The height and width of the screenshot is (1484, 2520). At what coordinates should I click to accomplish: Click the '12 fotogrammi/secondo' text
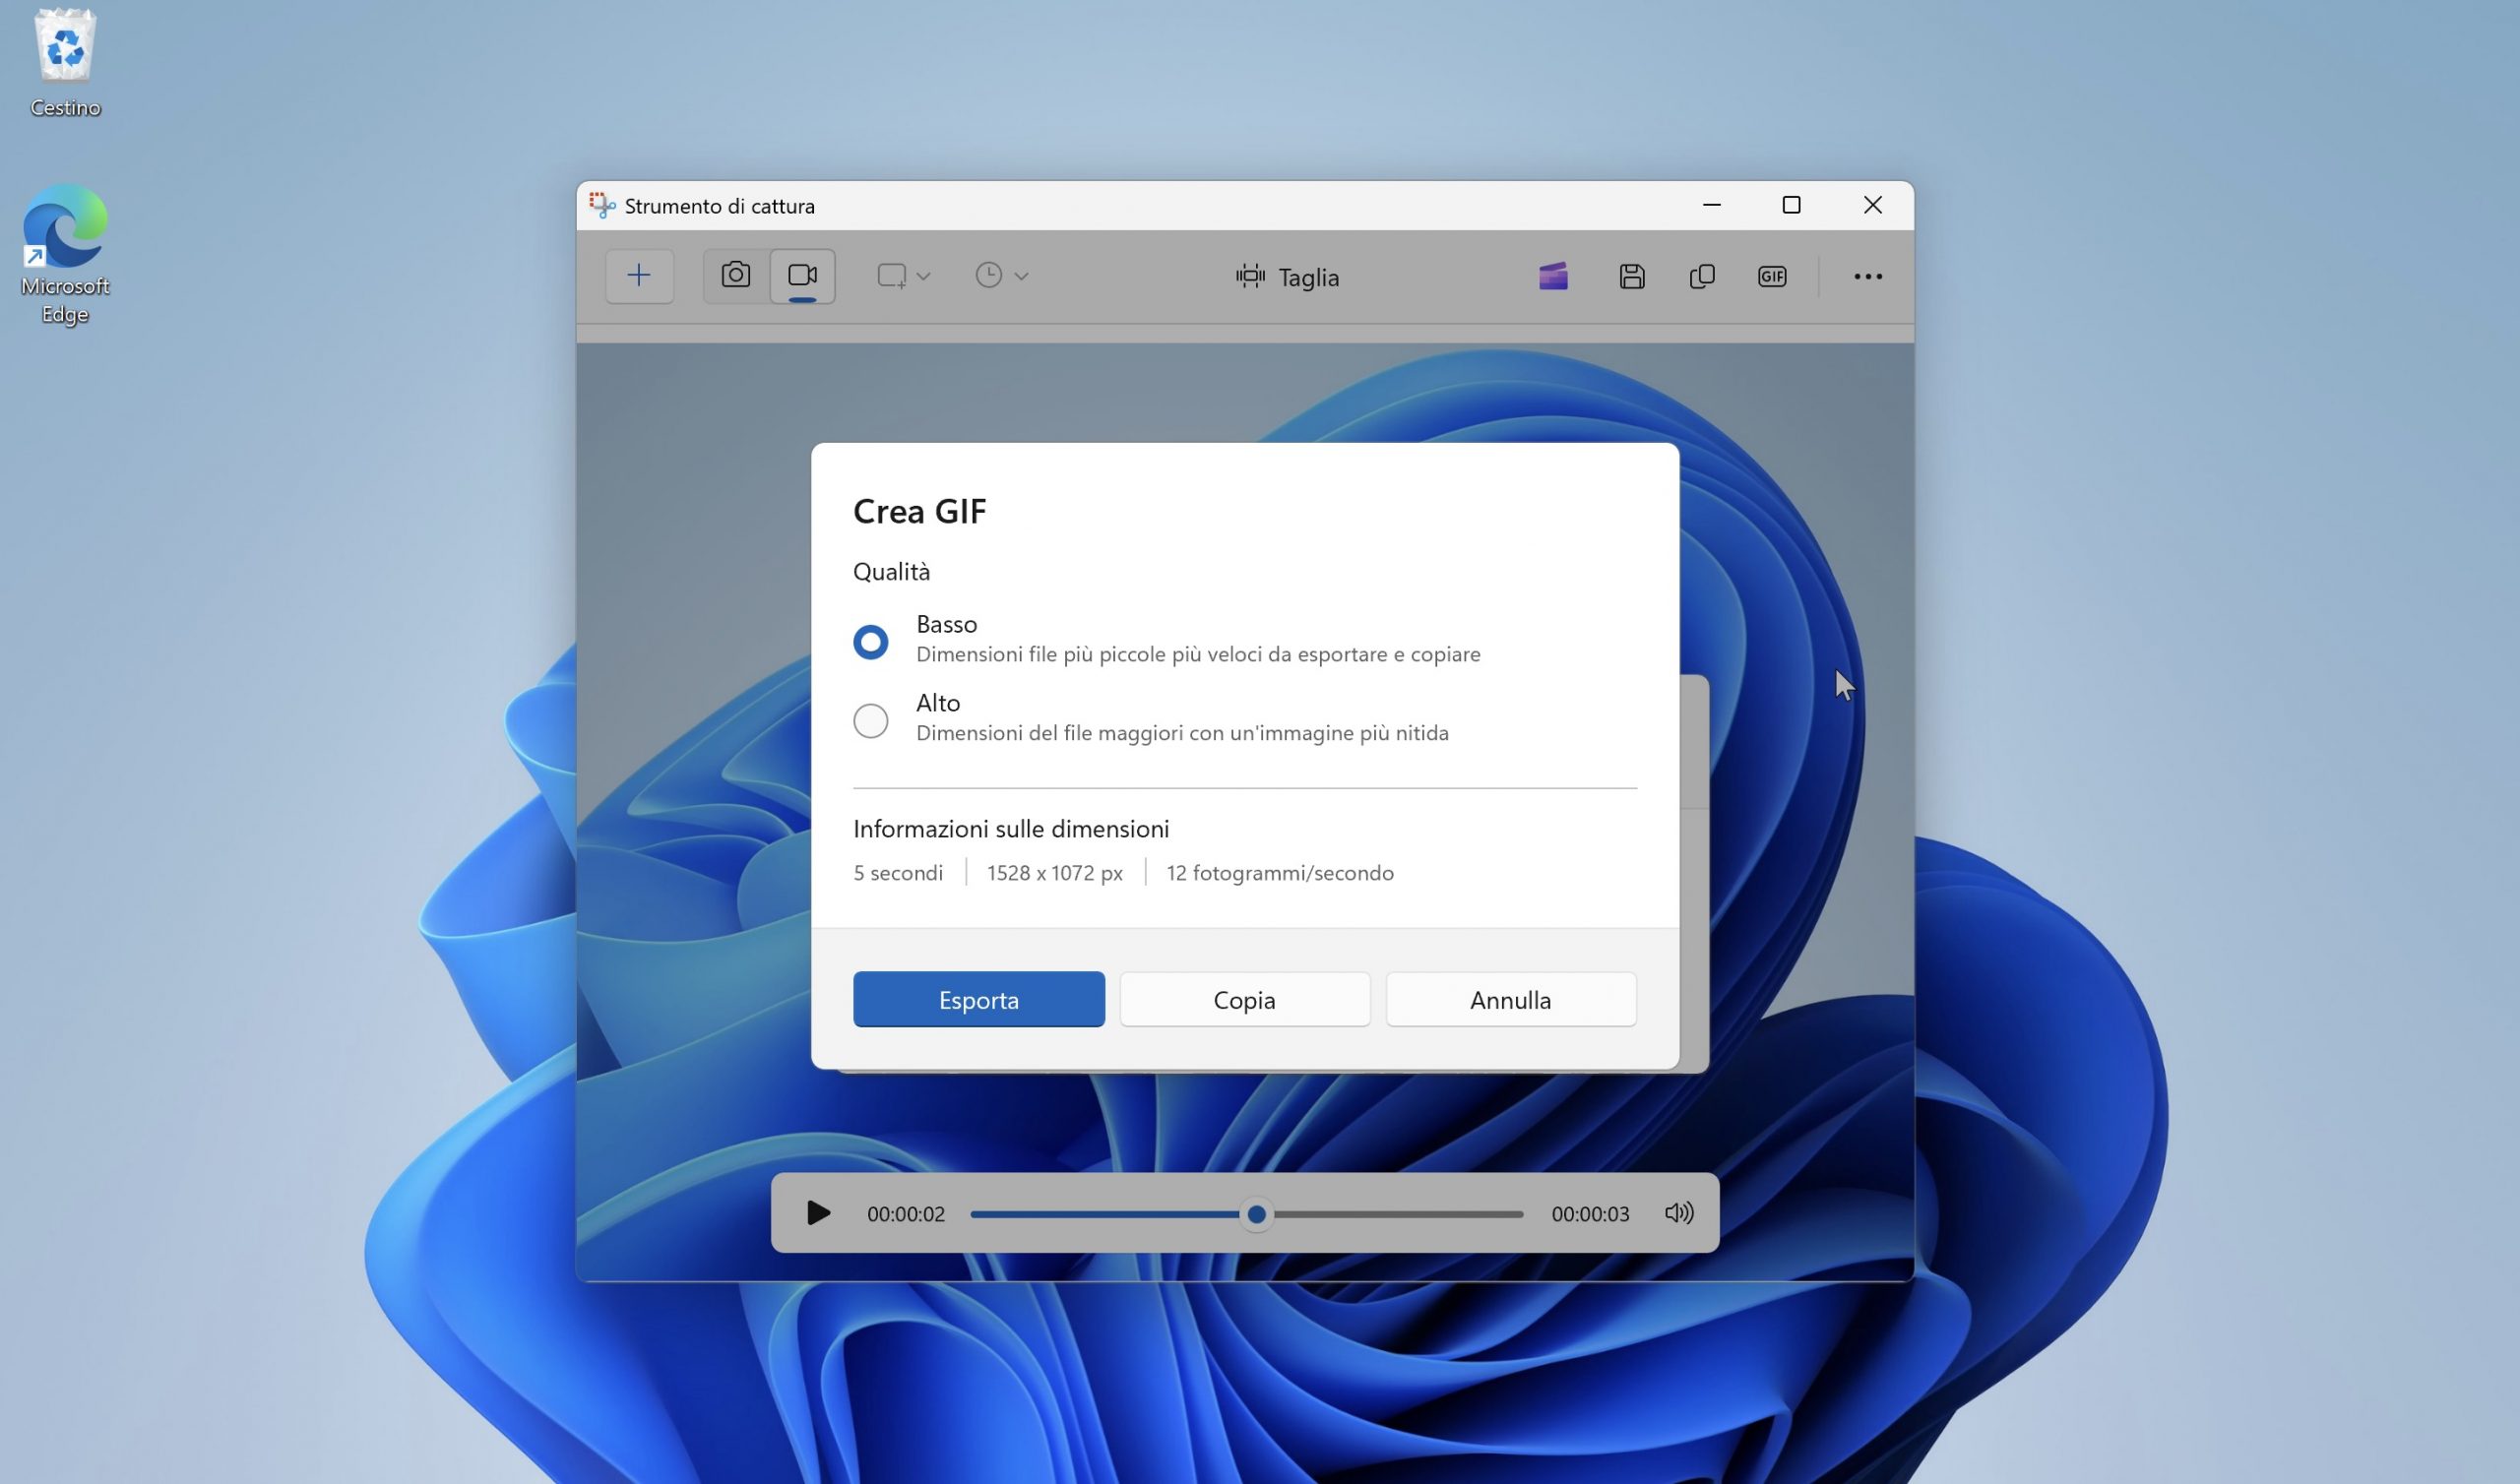click(1280, 873)
